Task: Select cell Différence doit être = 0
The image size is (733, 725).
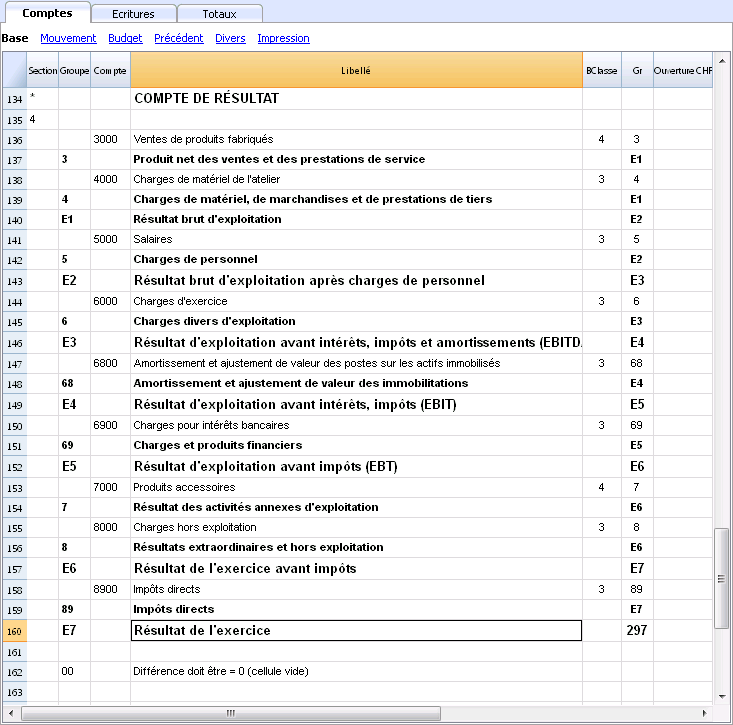Action: pyautogui.click(x=356, y=672)
